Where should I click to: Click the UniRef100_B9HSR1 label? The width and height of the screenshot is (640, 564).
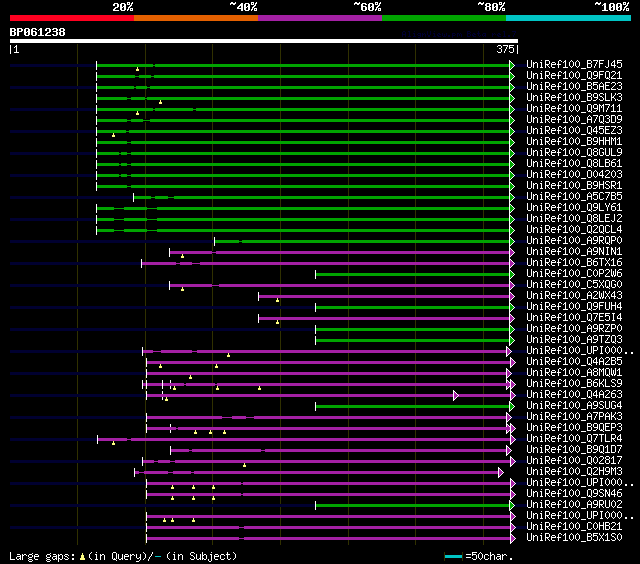point(574,186)
